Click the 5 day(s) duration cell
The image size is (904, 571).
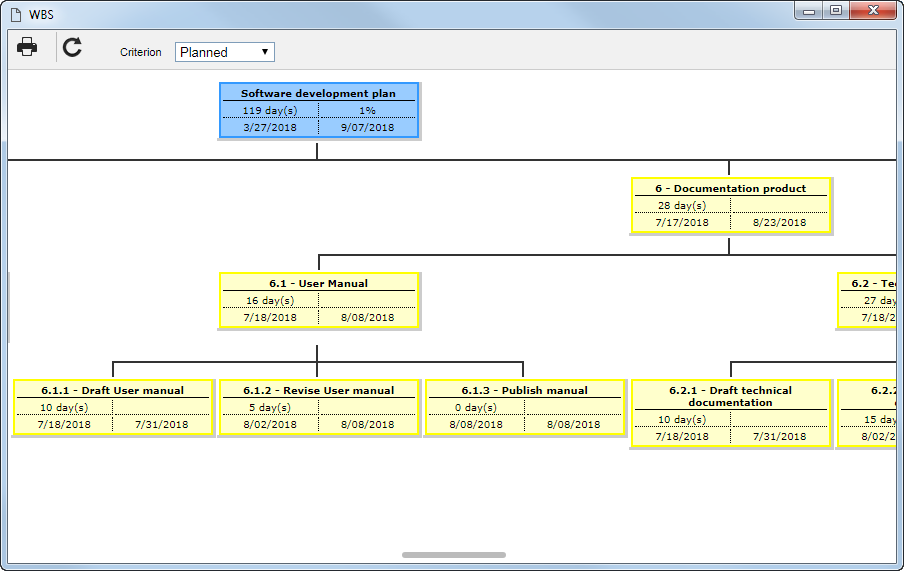270,408
